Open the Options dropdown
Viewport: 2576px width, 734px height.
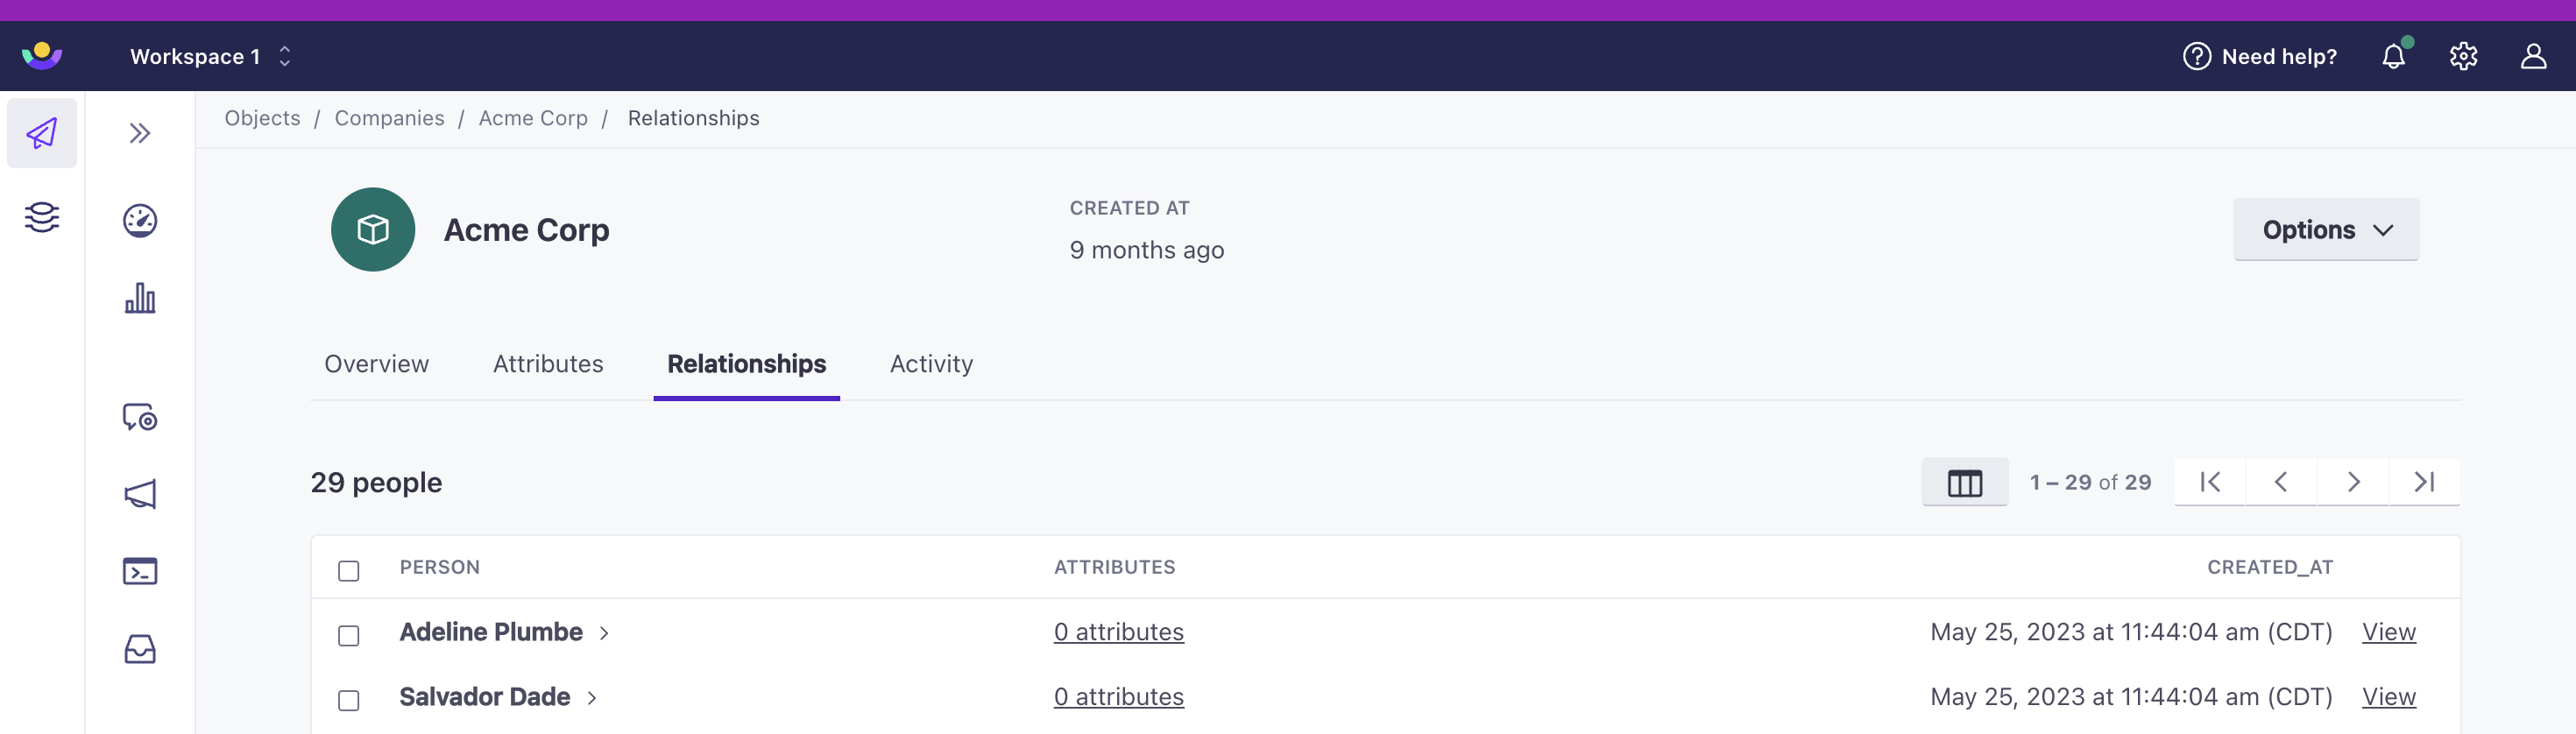(2325, 230)
